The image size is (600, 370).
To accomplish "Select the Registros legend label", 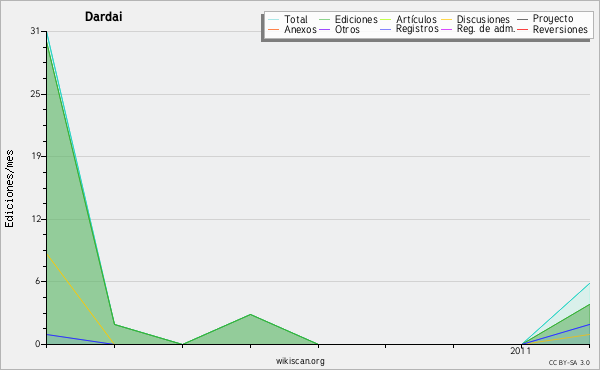I will (417, 29).
